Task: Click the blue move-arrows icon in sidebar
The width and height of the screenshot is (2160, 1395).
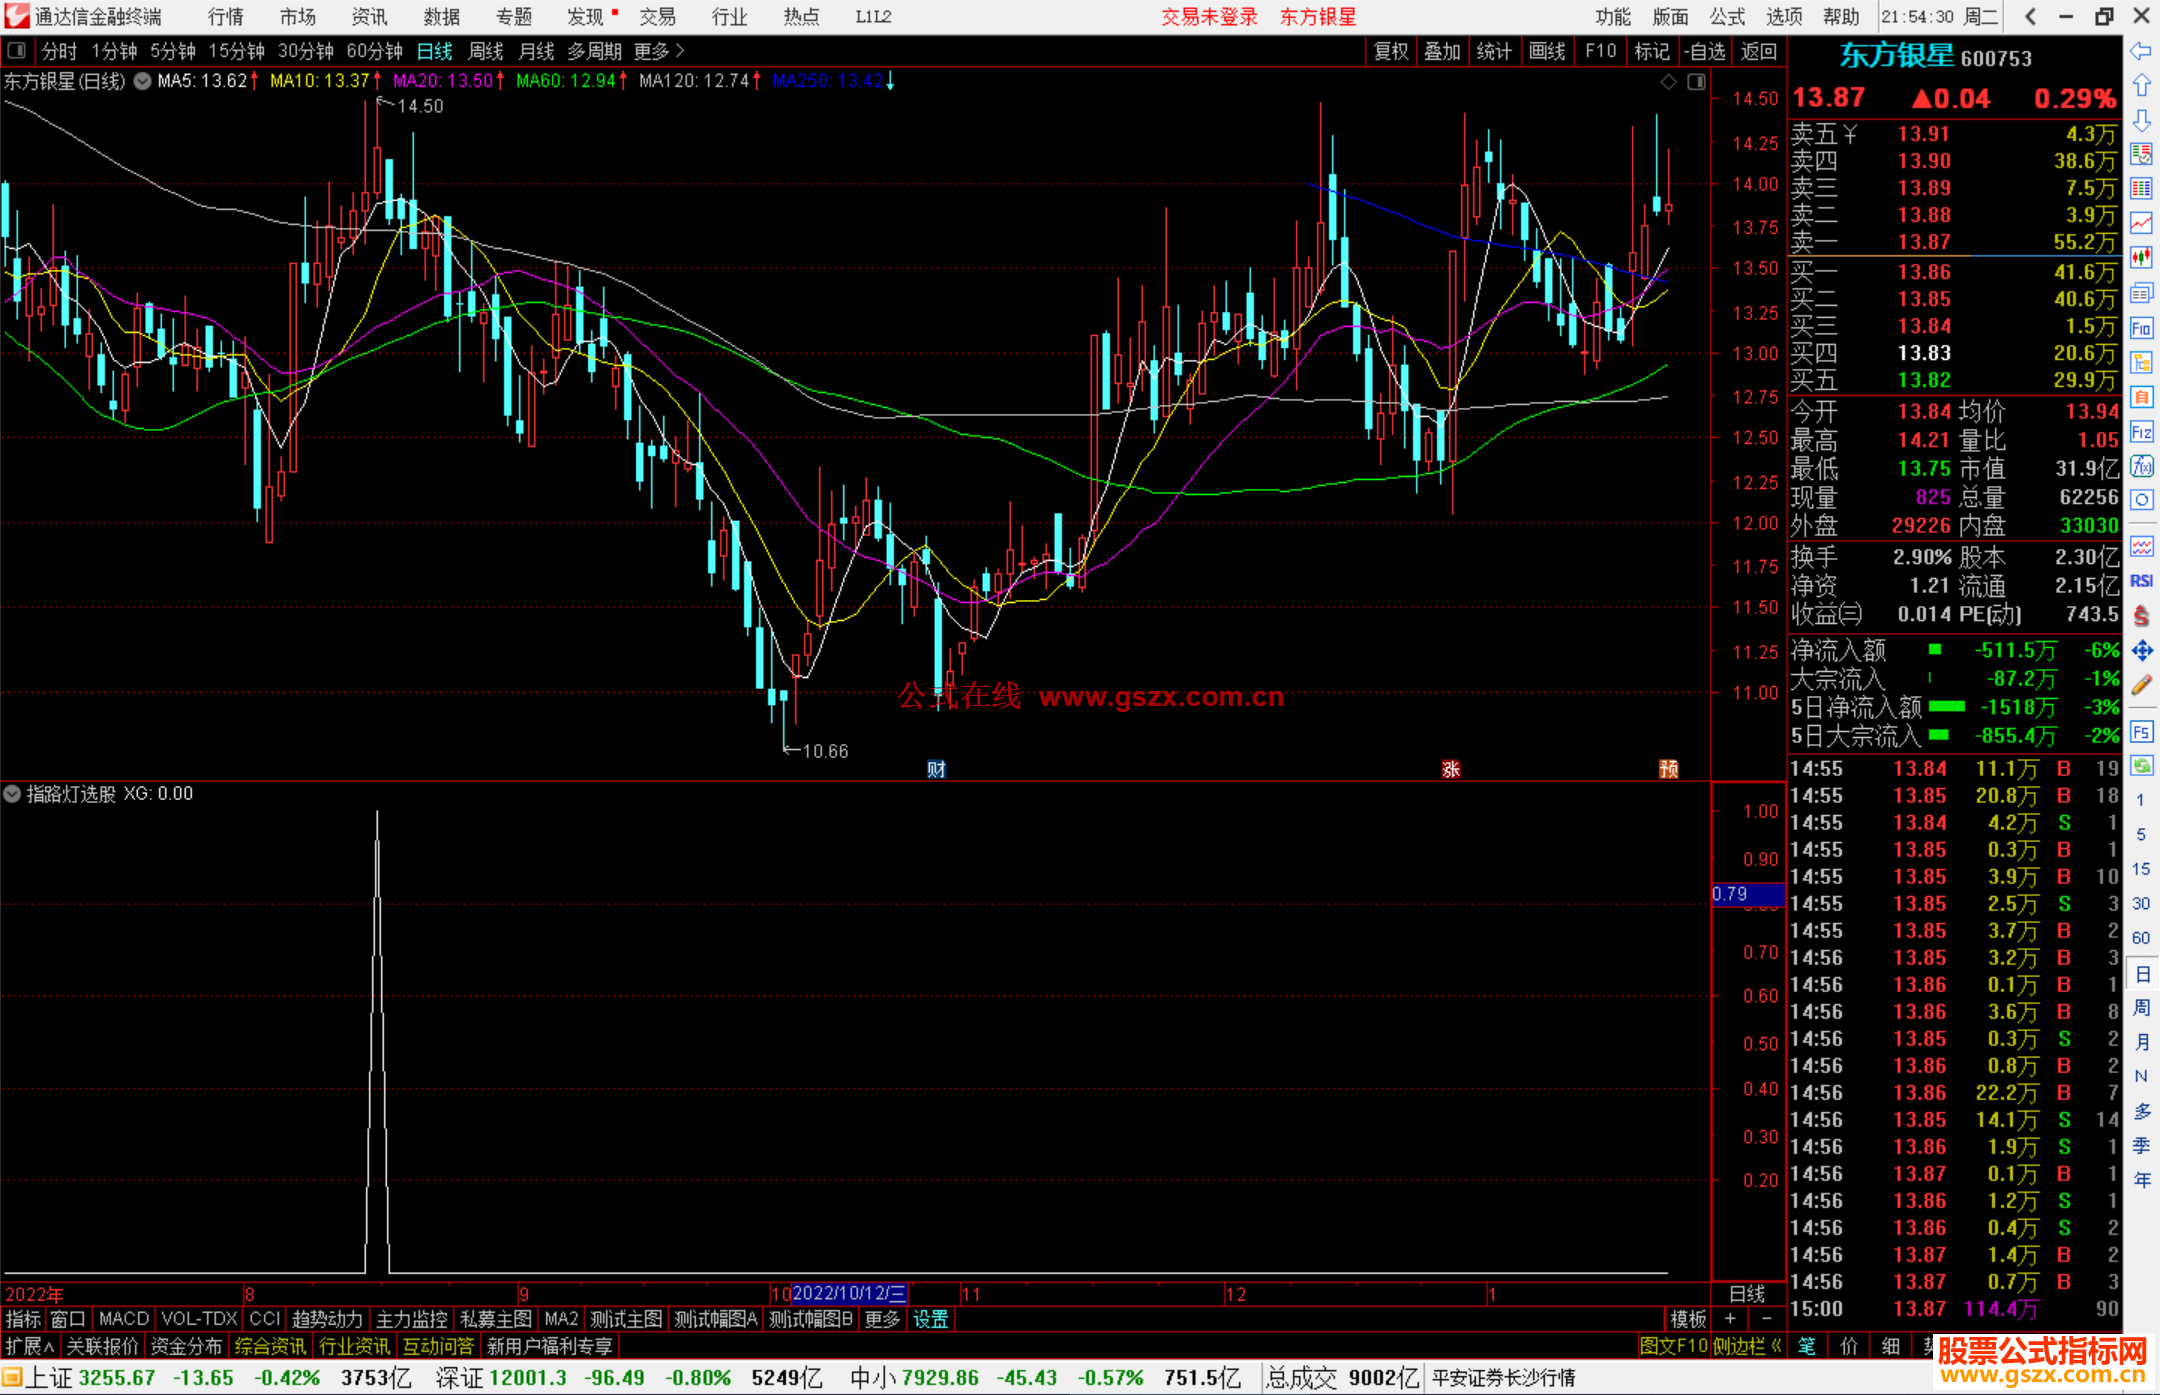Action: point(2141,651)
